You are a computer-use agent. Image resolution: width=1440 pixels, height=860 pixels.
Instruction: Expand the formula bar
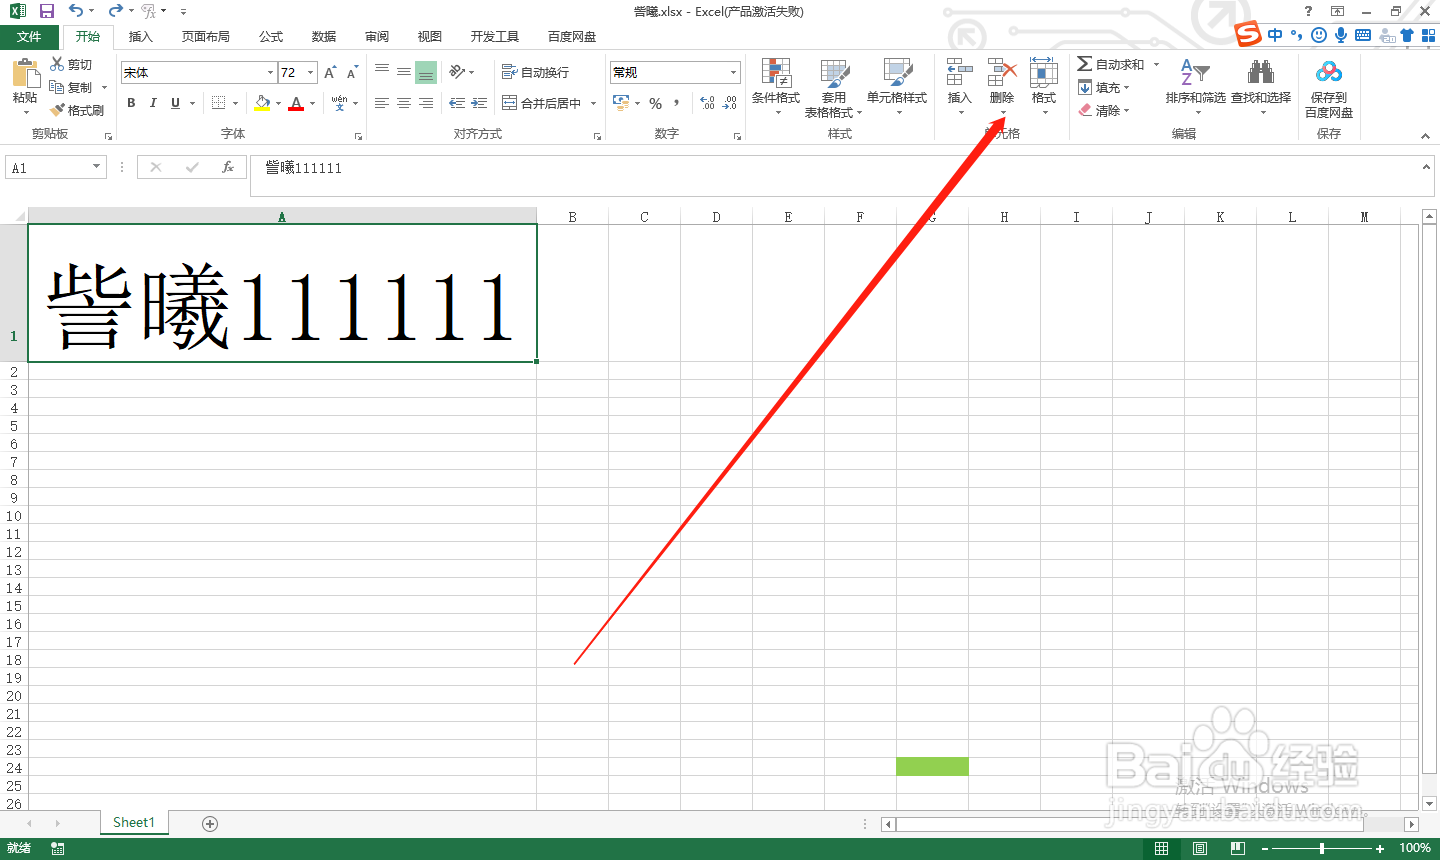point(1426,167)
